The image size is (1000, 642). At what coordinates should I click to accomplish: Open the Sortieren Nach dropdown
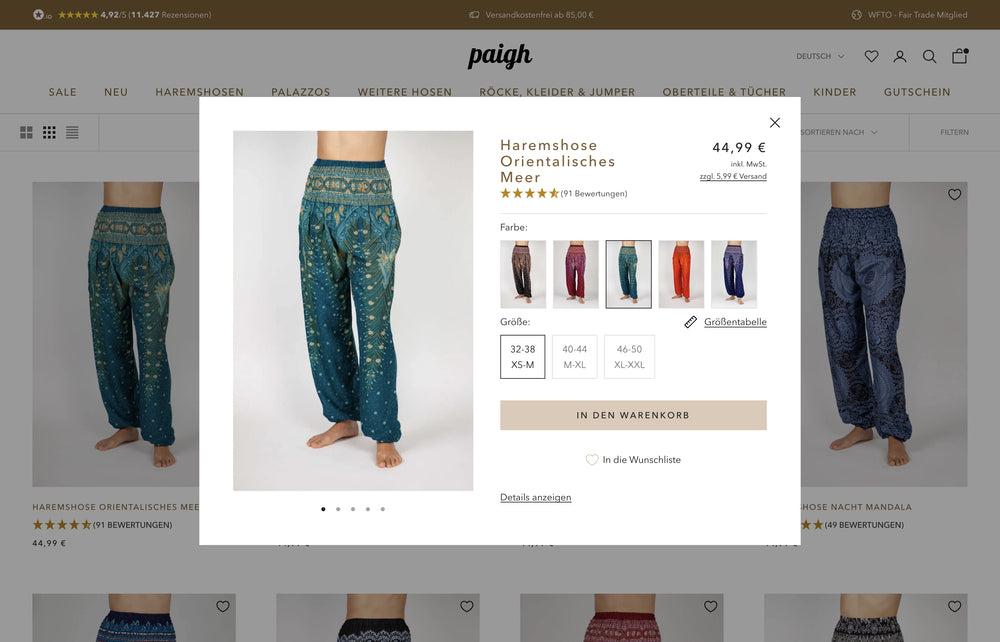click(839, 133)
